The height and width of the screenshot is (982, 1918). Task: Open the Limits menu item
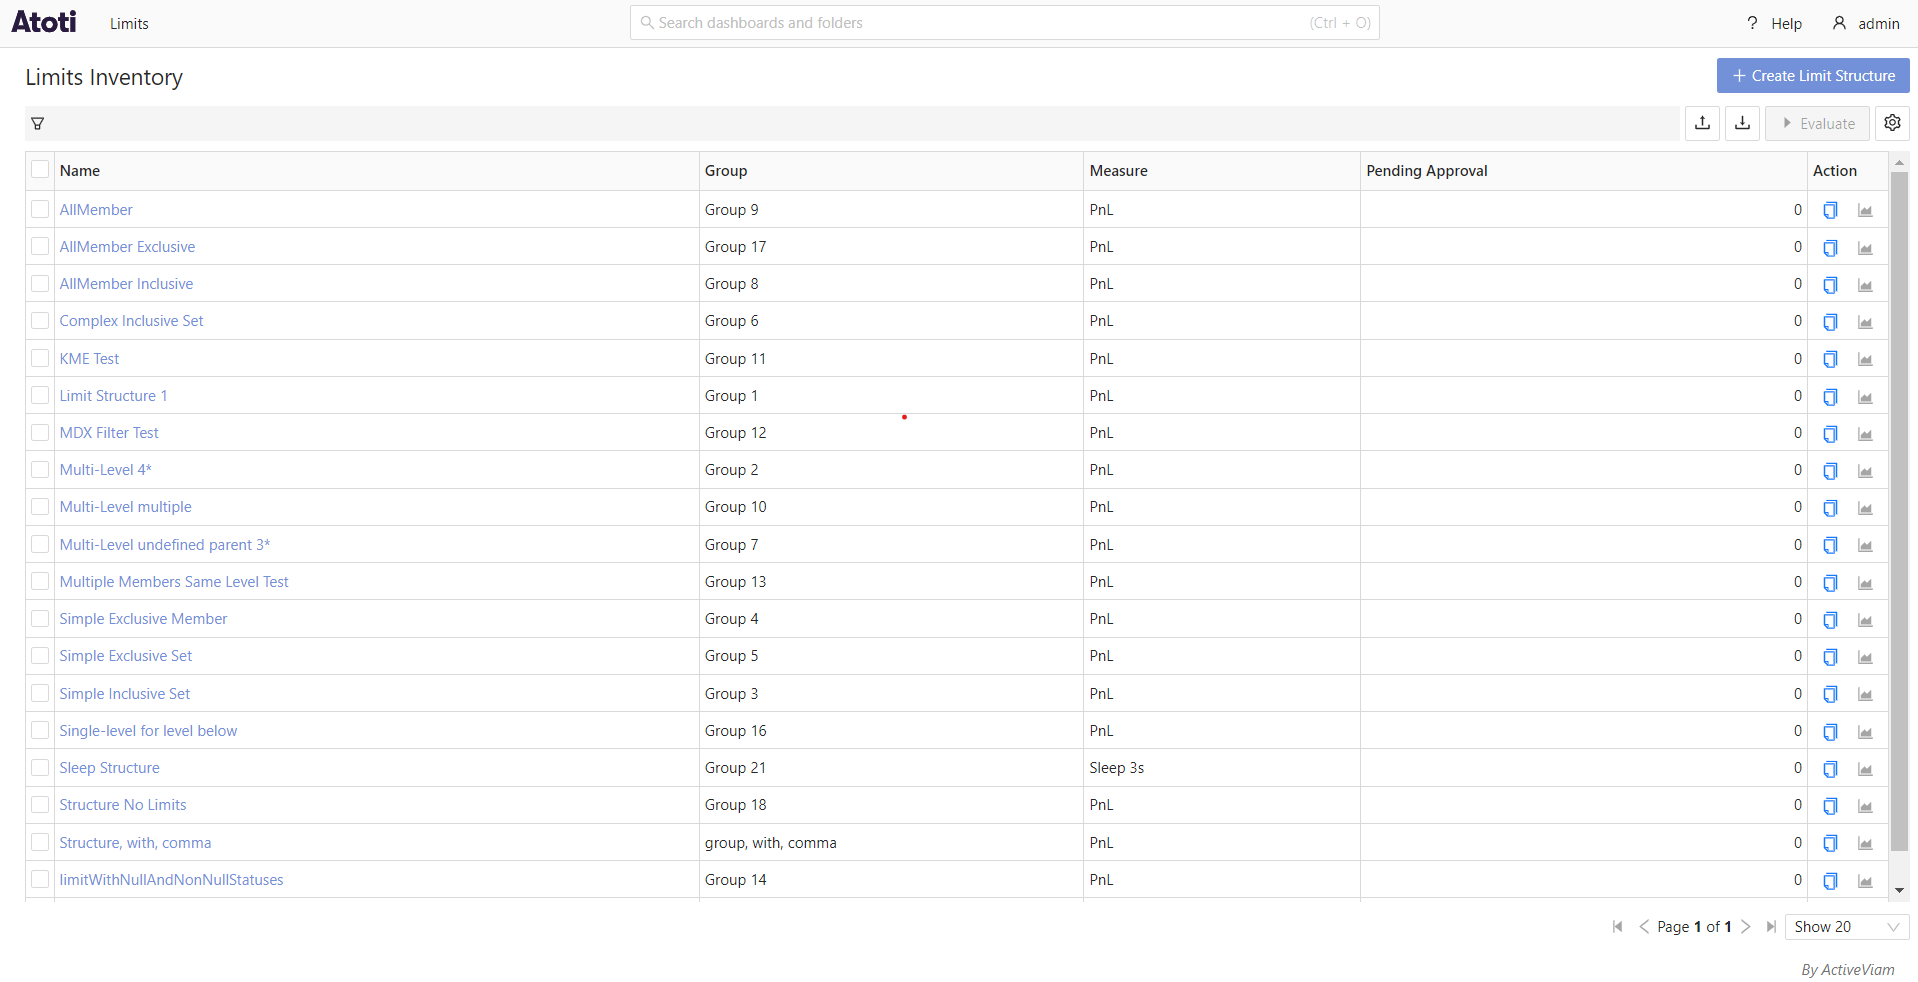pyautogui.click(x=129, y=24)
